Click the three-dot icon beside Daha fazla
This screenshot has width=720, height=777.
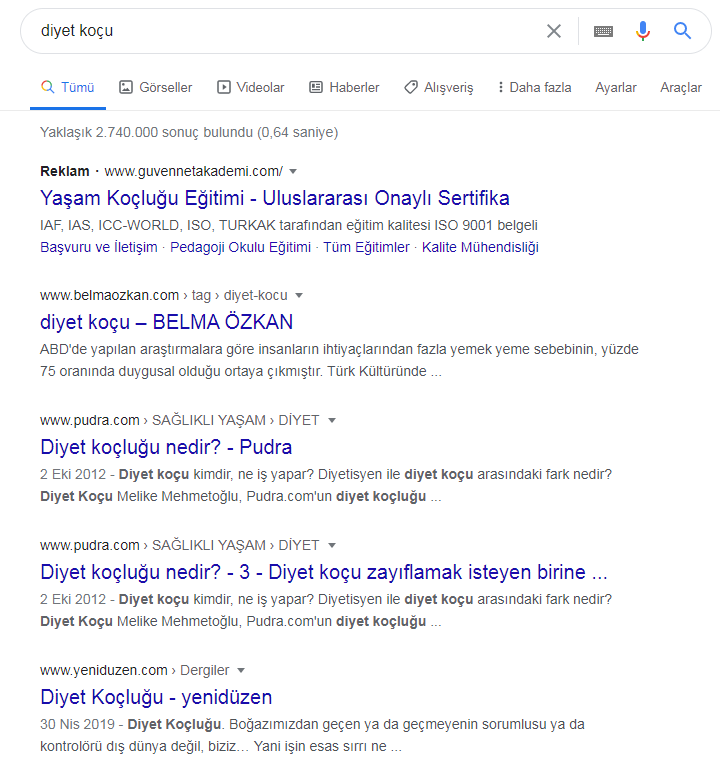coord(500,87)
